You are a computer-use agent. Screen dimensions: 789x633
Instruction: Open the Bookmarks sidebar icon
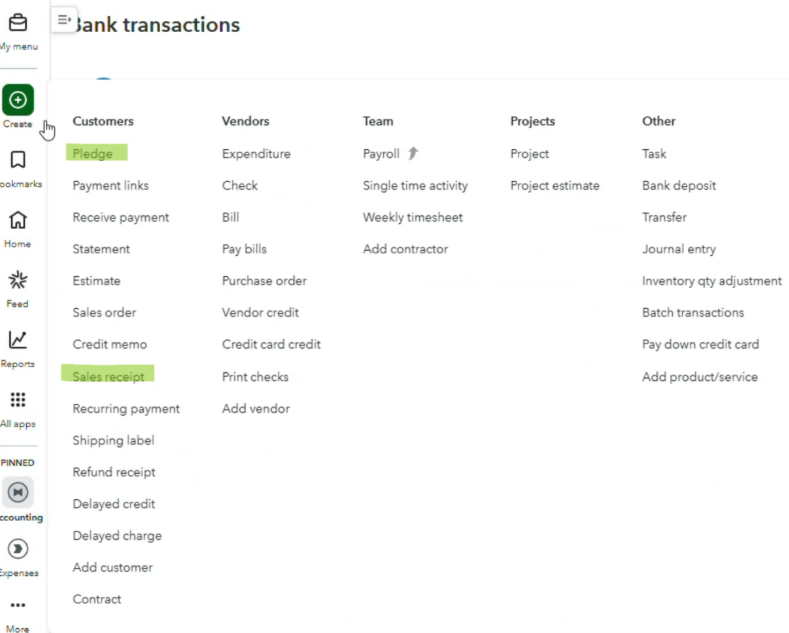(x=18, y=160)
